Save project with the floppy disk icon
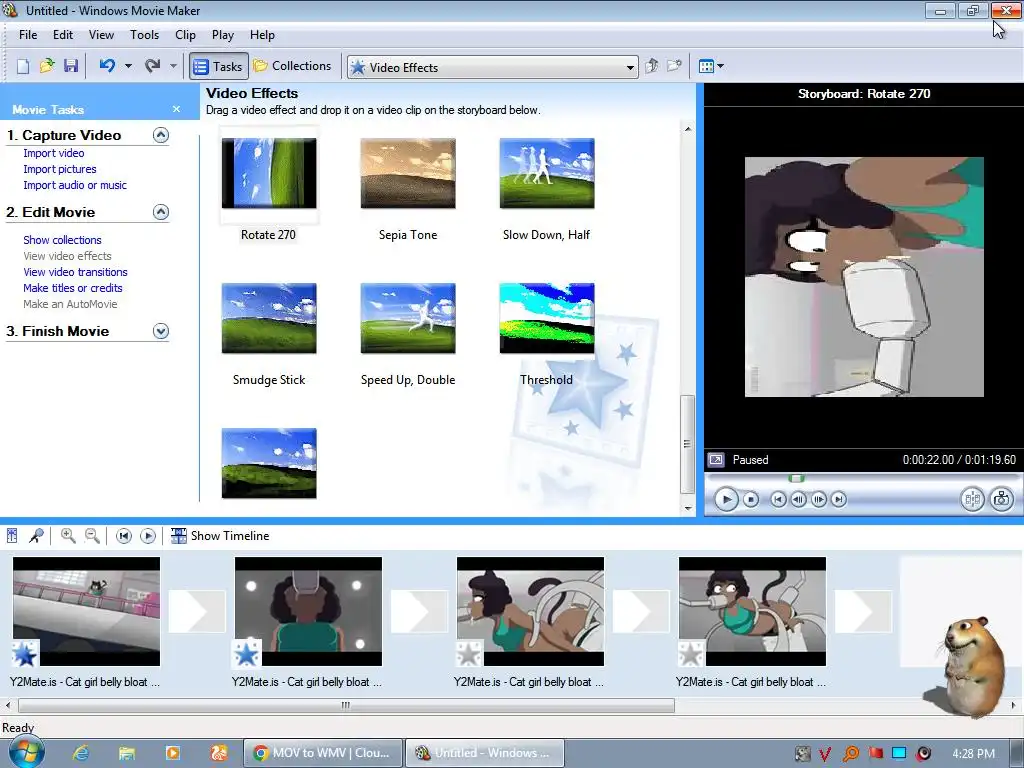The image size is (1024, 768). (71, 66)
